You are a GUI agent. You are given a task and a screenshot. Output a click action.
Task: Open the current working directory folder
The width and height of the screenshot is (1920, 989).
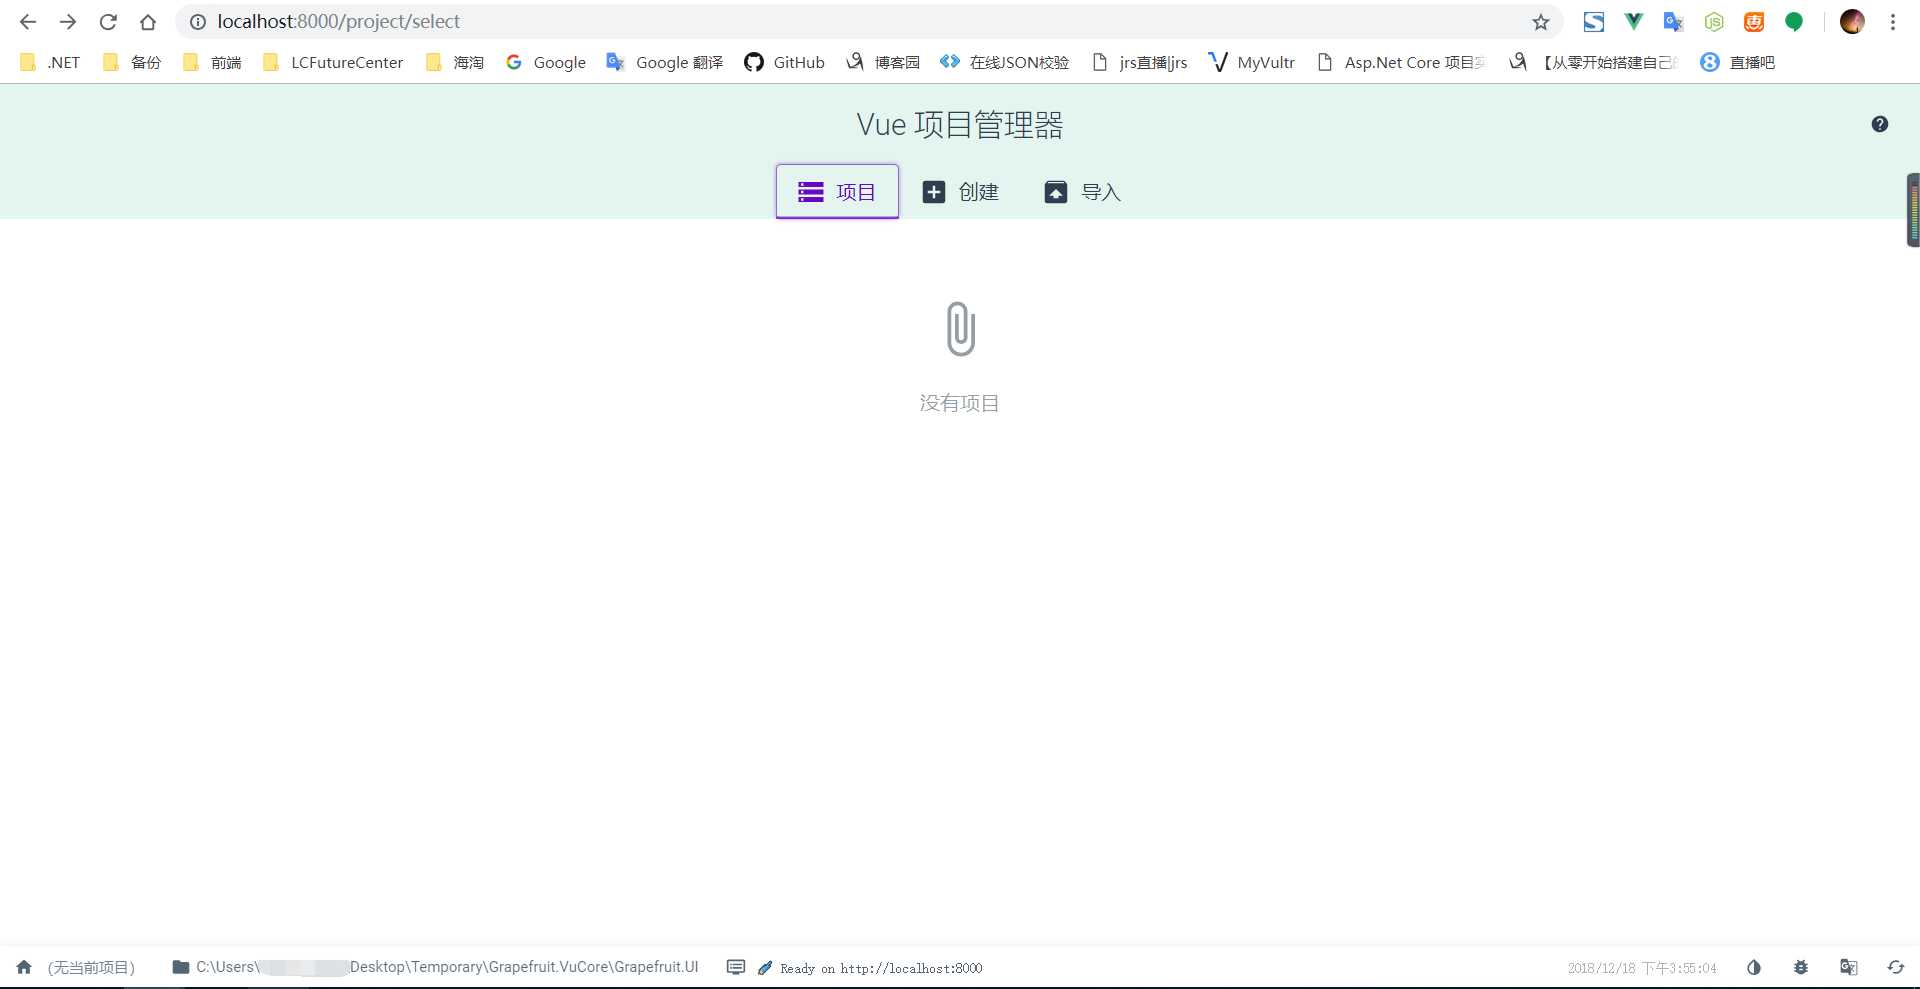pyautogui.click(x=435, y=967)
